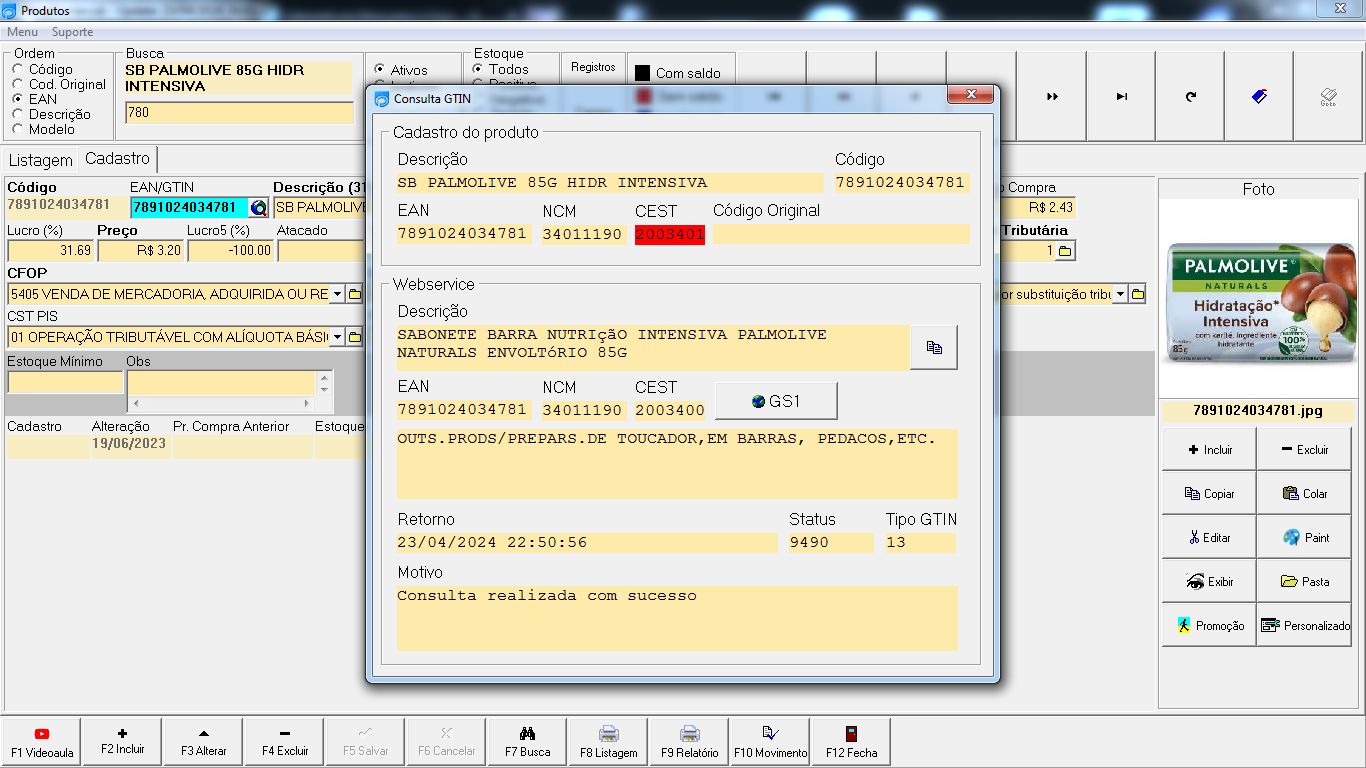This screenshot has height=768, width=1366.
Task: Click photo Incluir button
Action: 1209,450
